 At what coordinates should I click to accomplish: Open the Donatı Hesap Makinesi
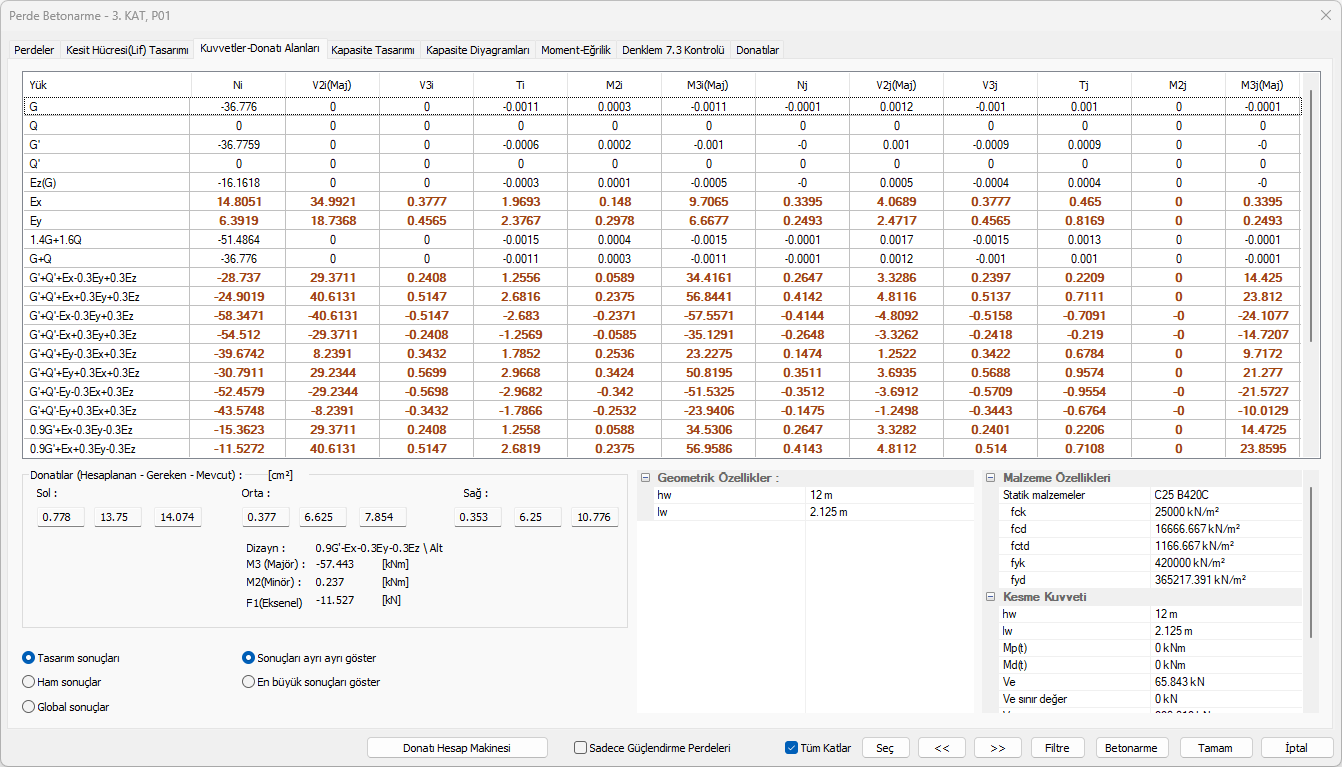[x=457, y=748]
